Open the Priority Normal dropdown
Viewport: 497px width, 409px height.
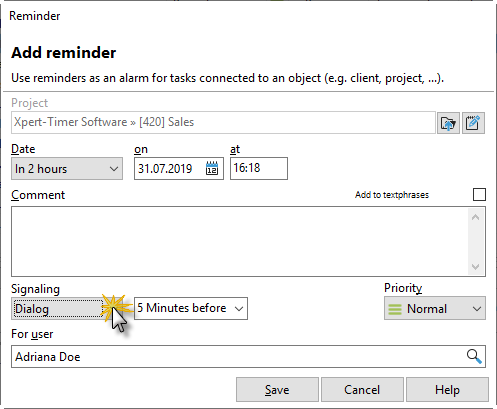435,308
